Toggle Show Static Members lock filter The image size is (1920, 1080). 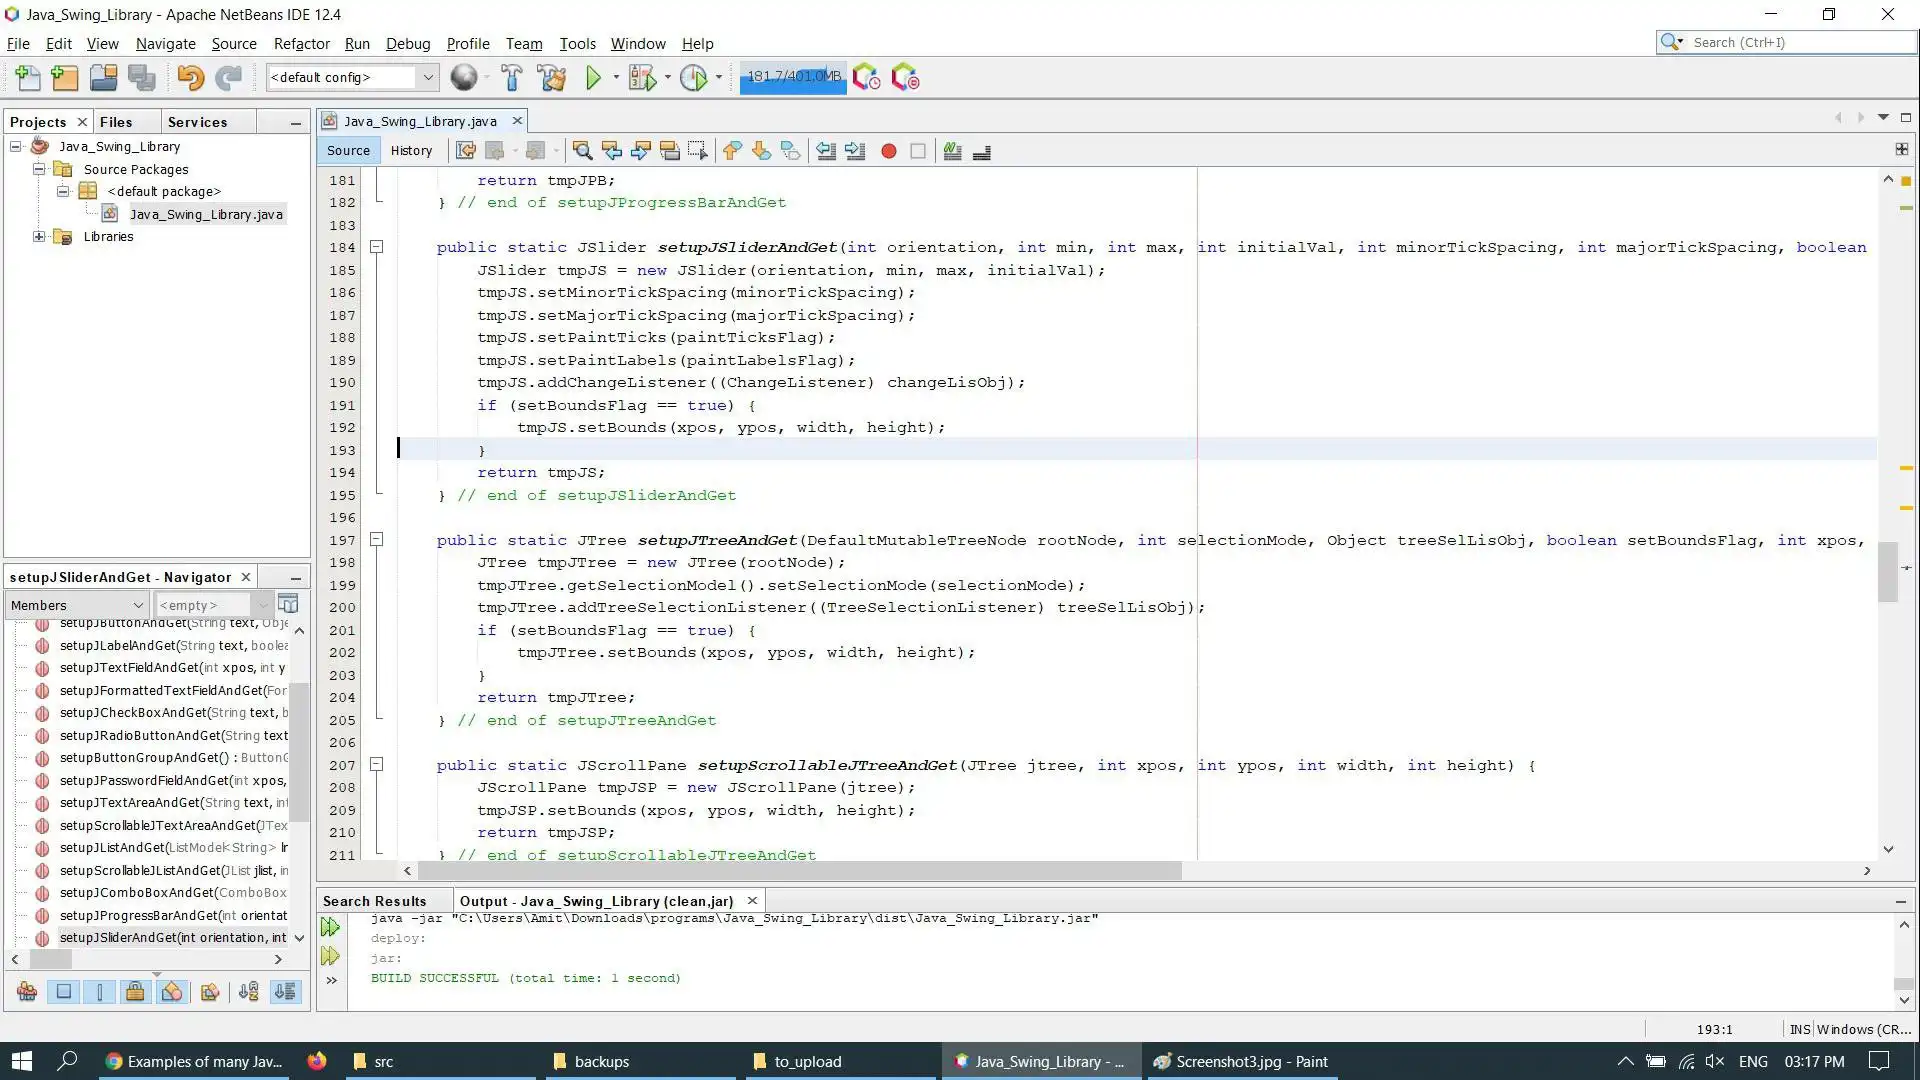tap(135, 992)
